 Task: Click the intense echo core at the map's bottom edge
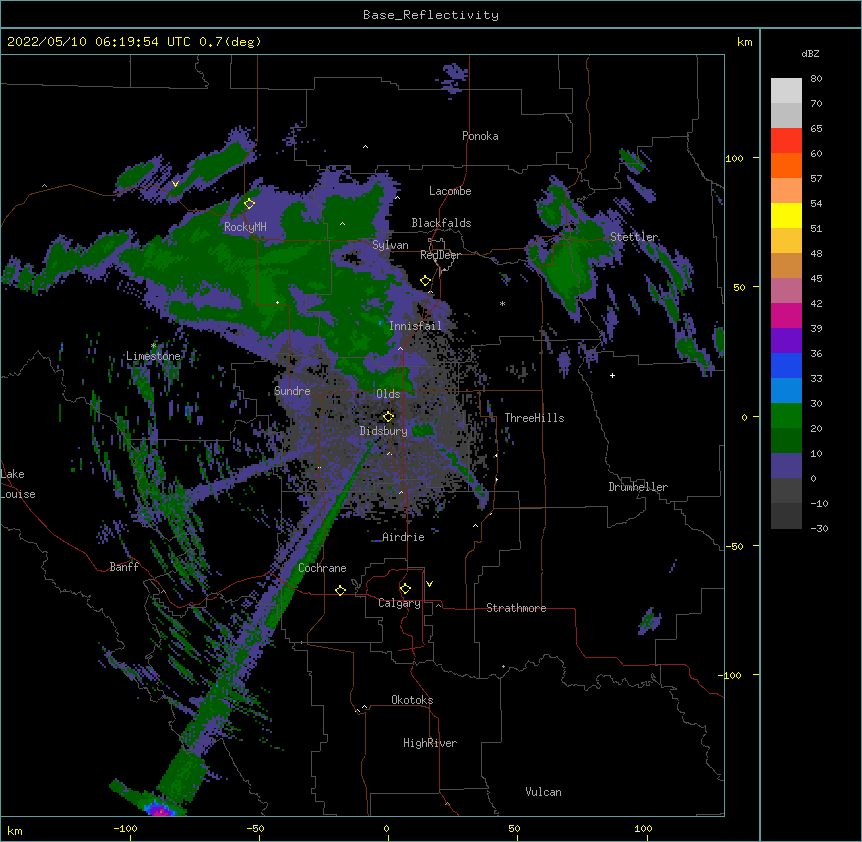coord(159,810)
